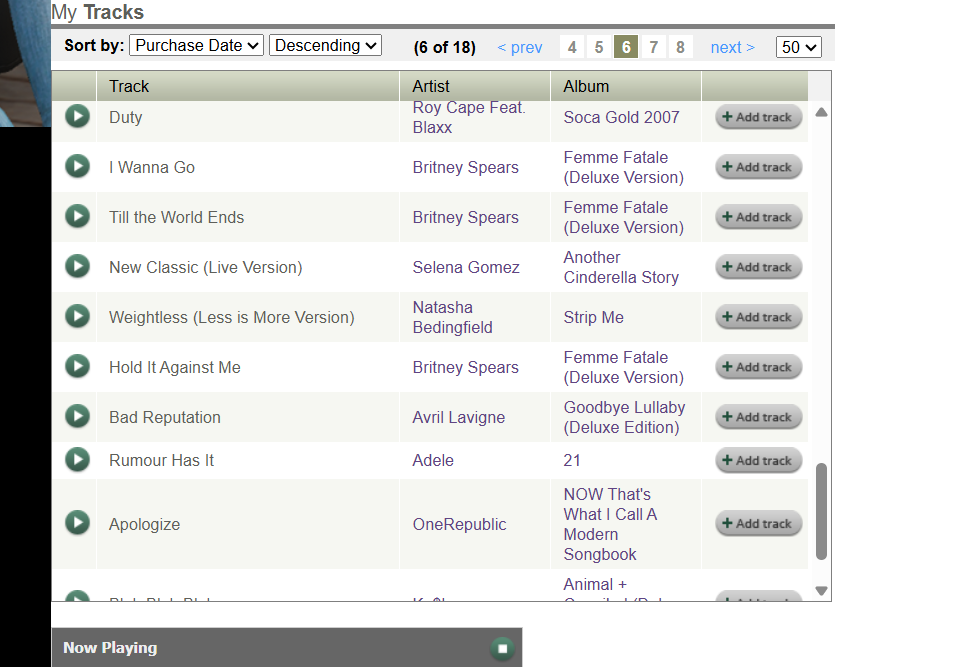The image size is (967, 667).
Task: Play the track Duty
Action: [x=77, y=116]
